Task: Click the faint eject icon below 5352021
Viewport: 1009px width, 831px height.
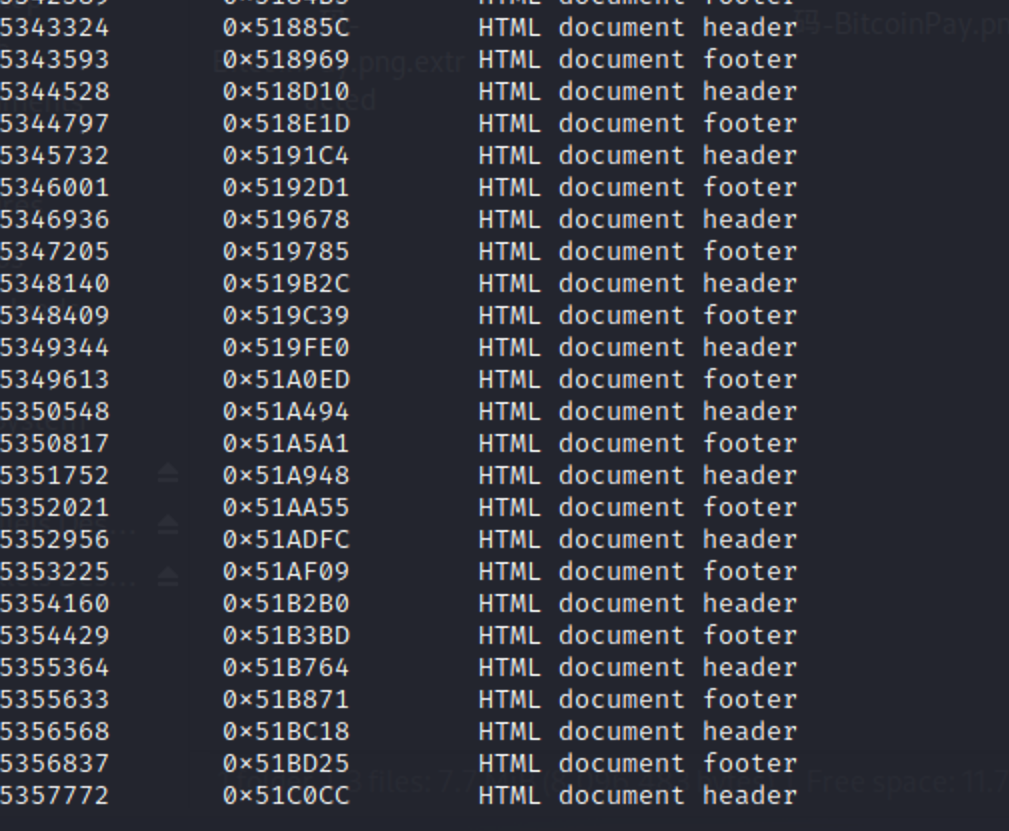Action: [168, 524]
